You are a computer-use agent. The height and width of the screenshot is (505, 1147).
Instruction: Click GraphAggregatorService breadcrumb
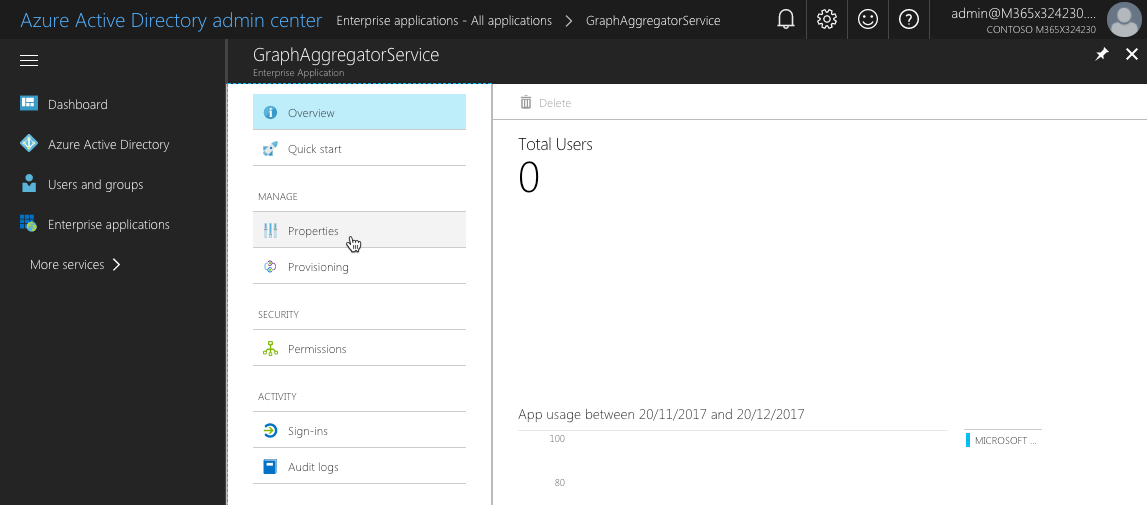(x=653, y=20)
